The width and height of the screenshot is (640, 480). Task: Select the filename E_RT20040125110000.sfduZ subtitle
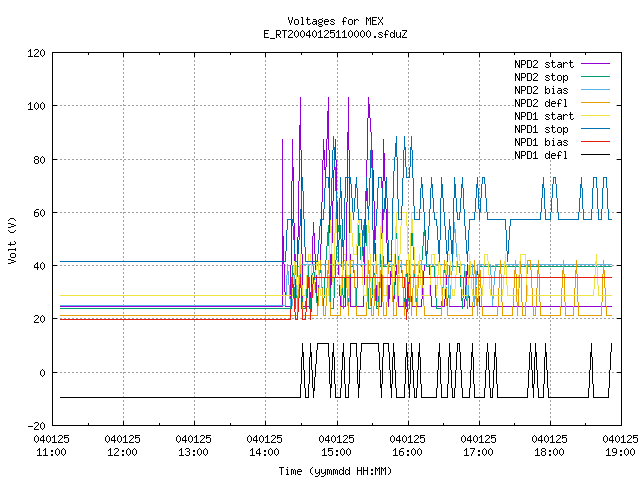point(335,34)
